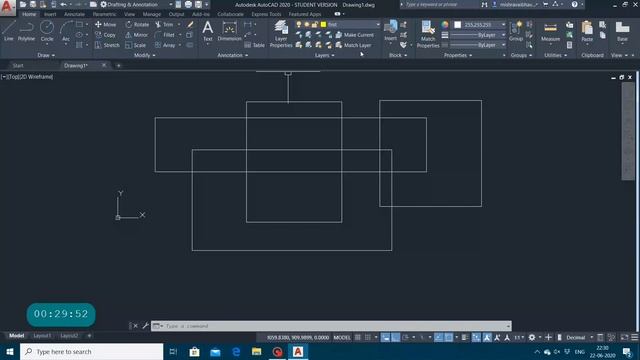Expand the Annotation panel
640x360 pixels.
[233, 55]
